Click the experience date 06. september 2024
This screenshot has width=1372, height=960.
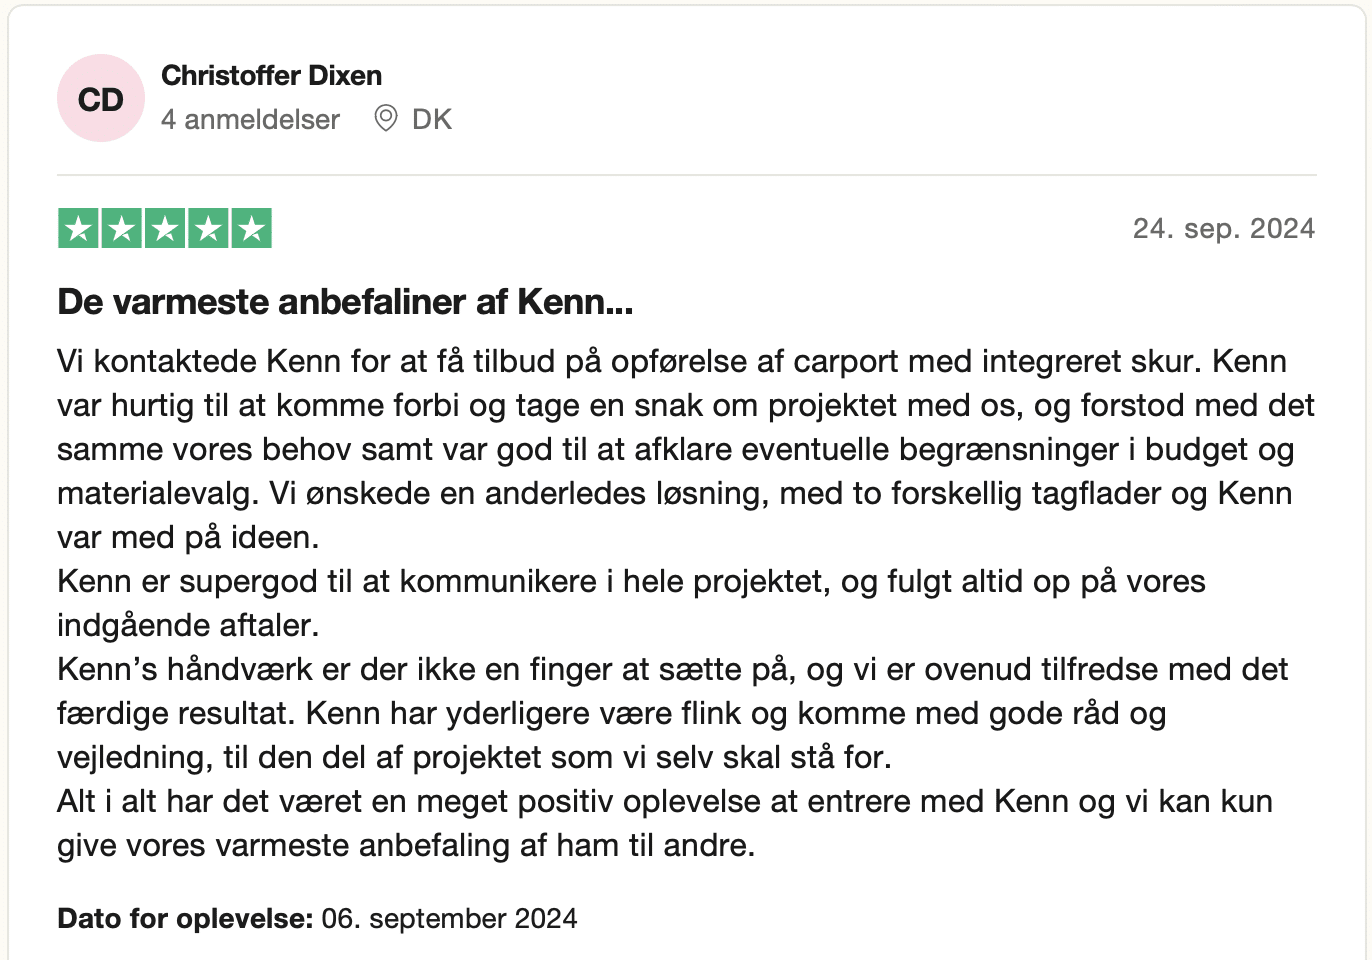pos(450,919)
